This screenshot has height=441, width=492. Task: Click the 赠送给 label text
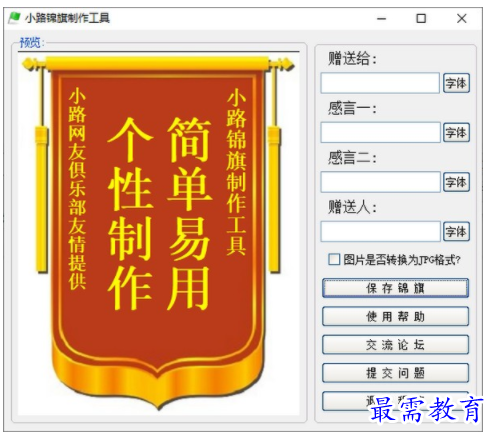tap(352, 59)
